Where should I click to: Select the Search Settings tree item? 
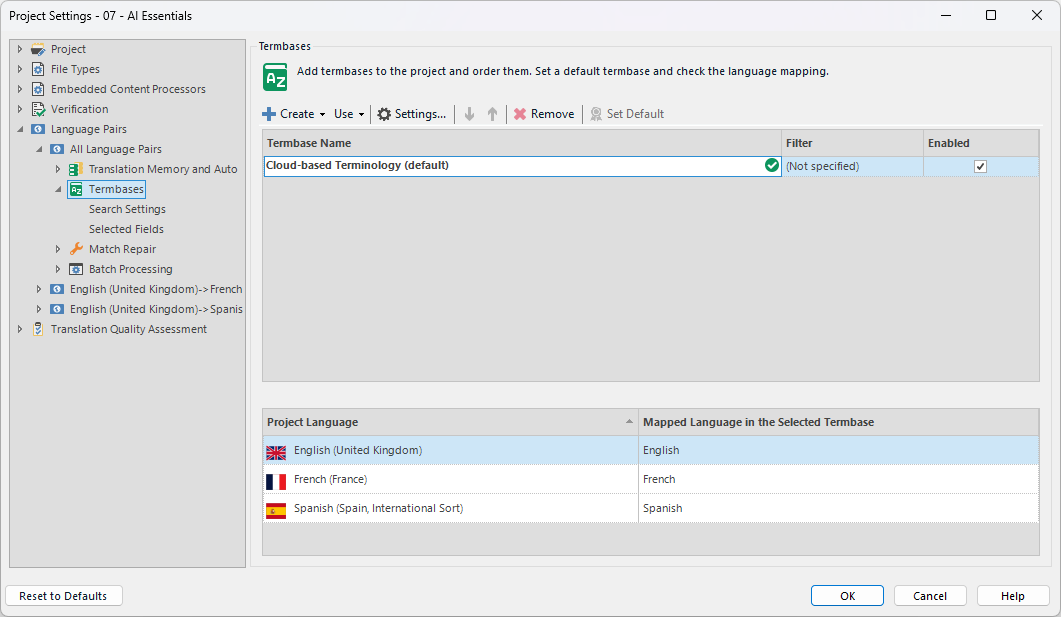pyautogui.click(x=127, y=208)
